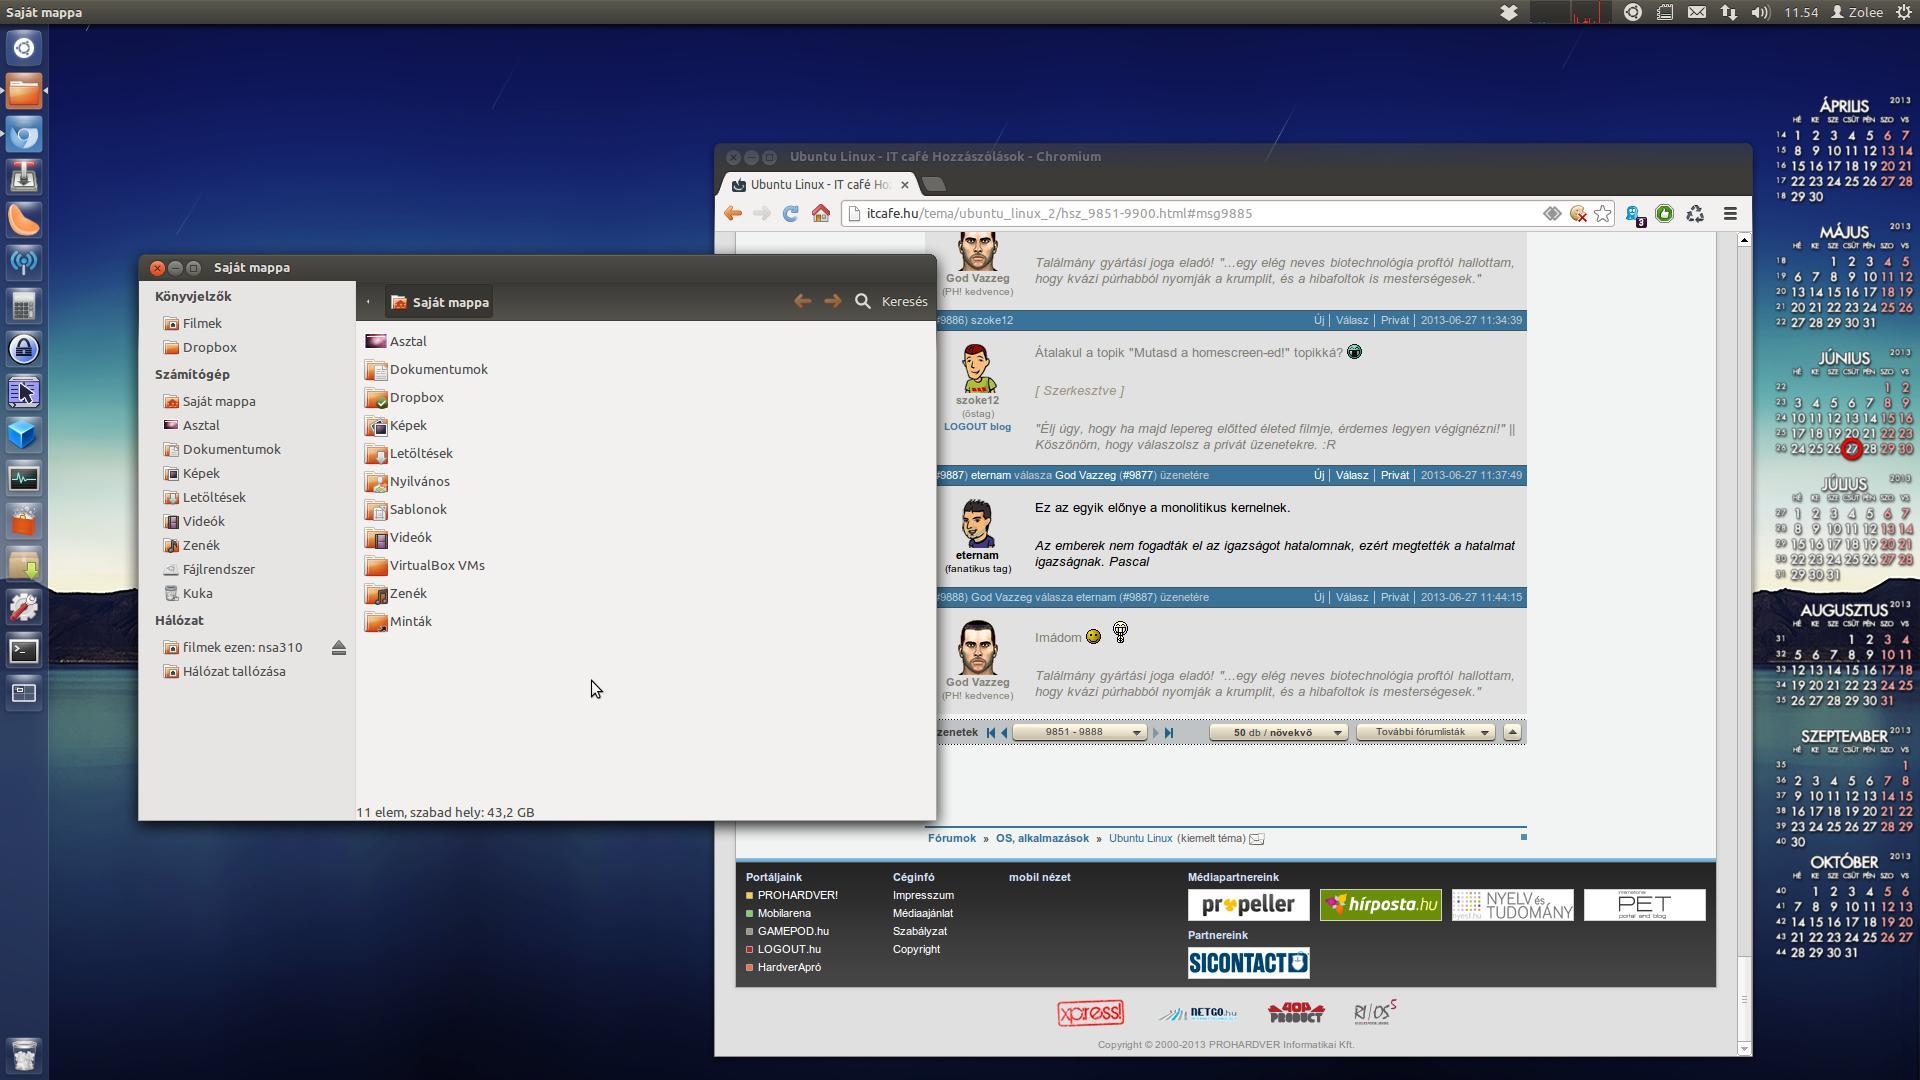This screenshot has height=1080, width=1920.
Task: Bookmark the page with the star icon
Action: [x=1603, y=213]
